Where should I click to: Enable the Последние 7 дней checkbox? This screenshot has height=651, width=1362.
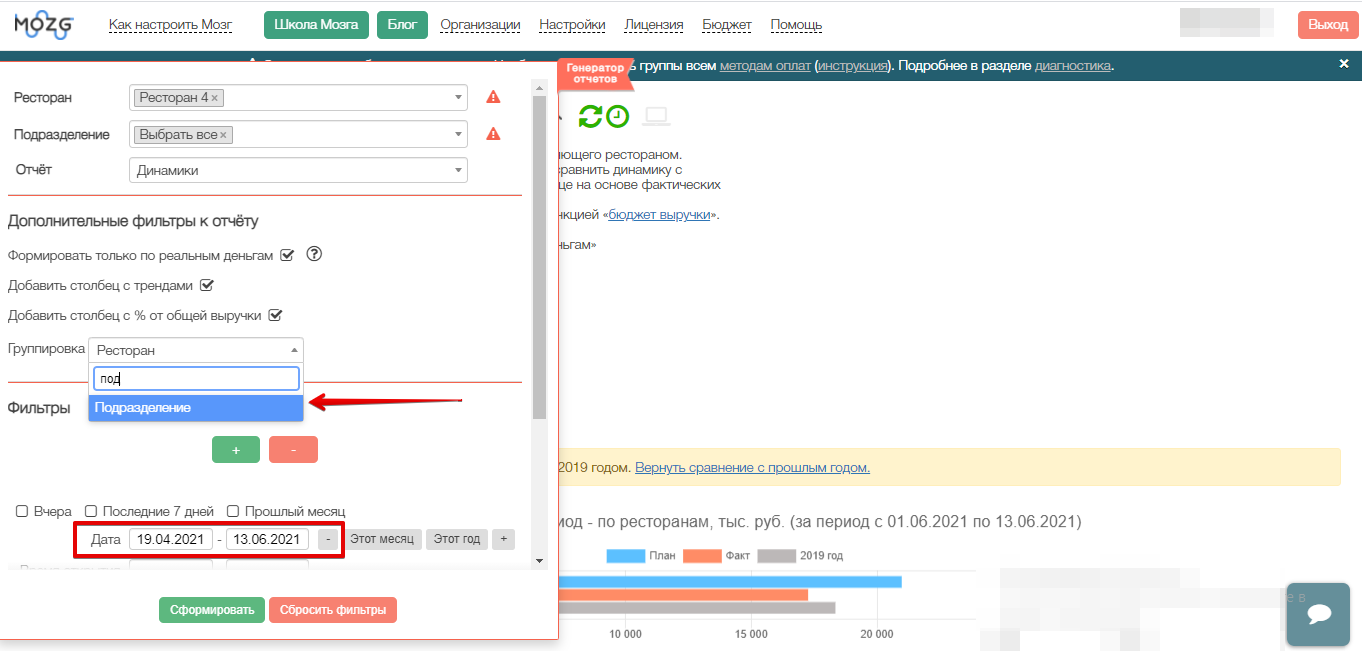pyautogui.click(x=91, y=511)
